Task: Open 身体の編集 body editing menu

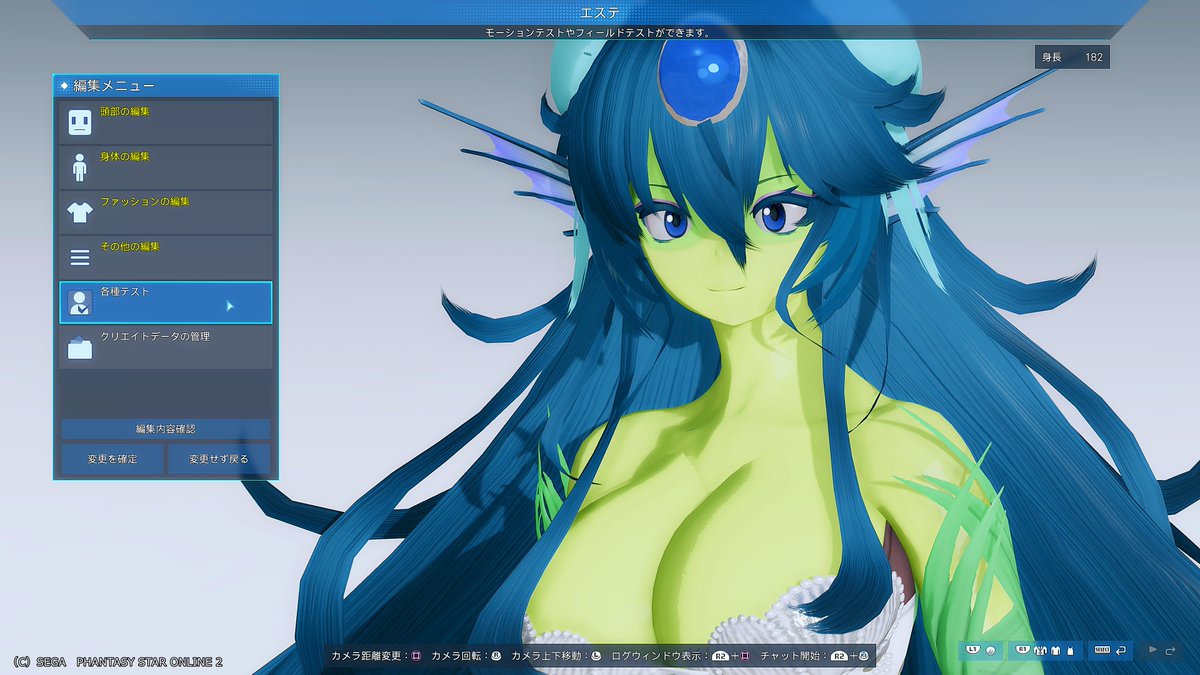Action: click(x=165, y=166)
